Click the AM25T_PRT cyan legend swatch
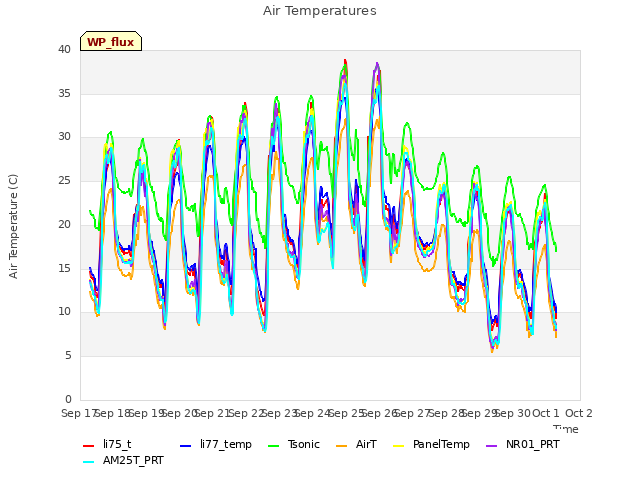The width and height of the screenshot is (640, 480). tap(89, 462)
